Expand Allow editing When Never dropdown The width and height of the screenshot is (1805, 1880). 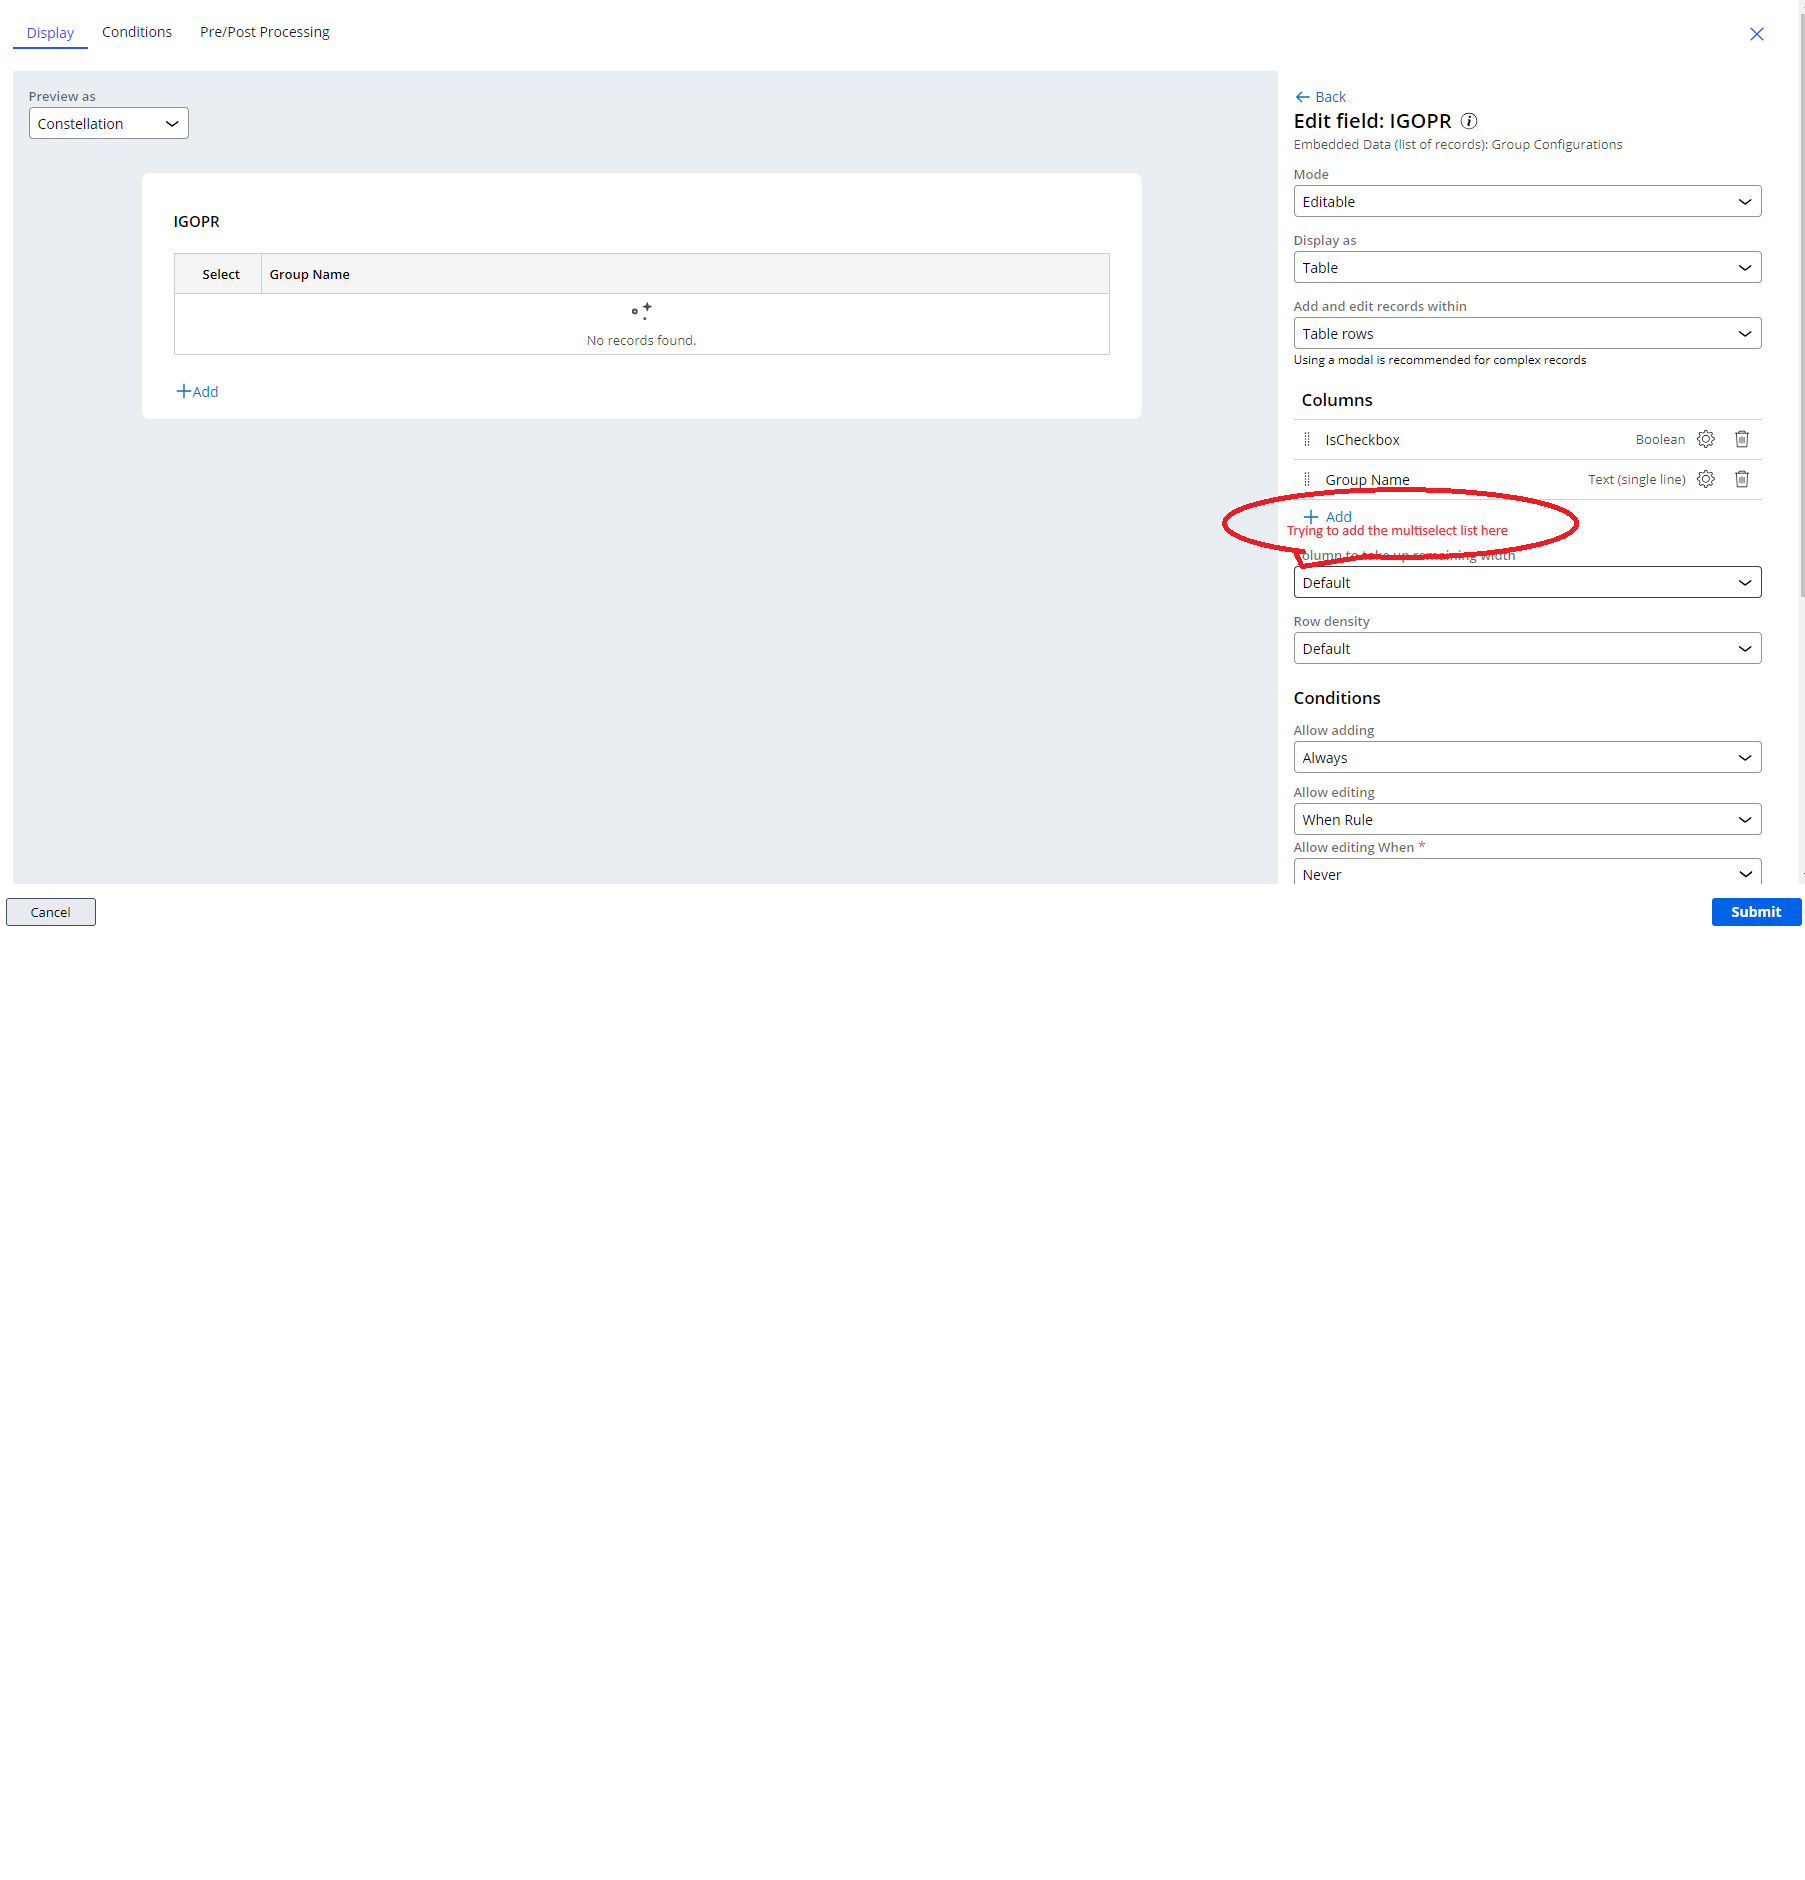(1527, 873)
